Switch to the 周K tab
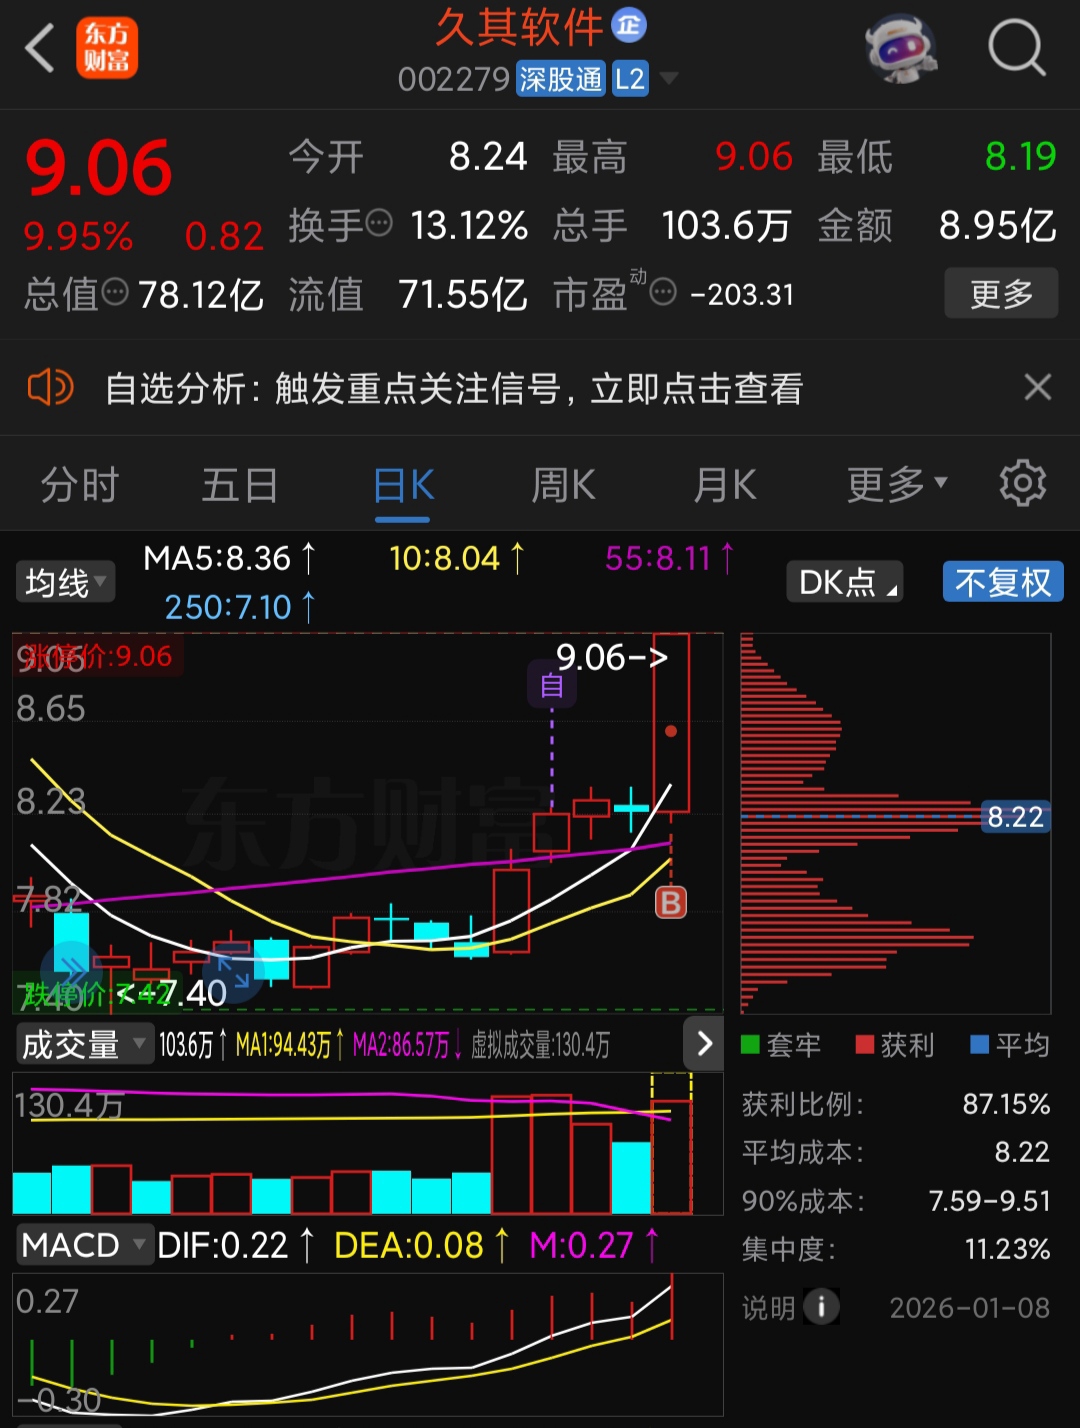This screenshot has width=1080, height=1428. pos(563,485)
